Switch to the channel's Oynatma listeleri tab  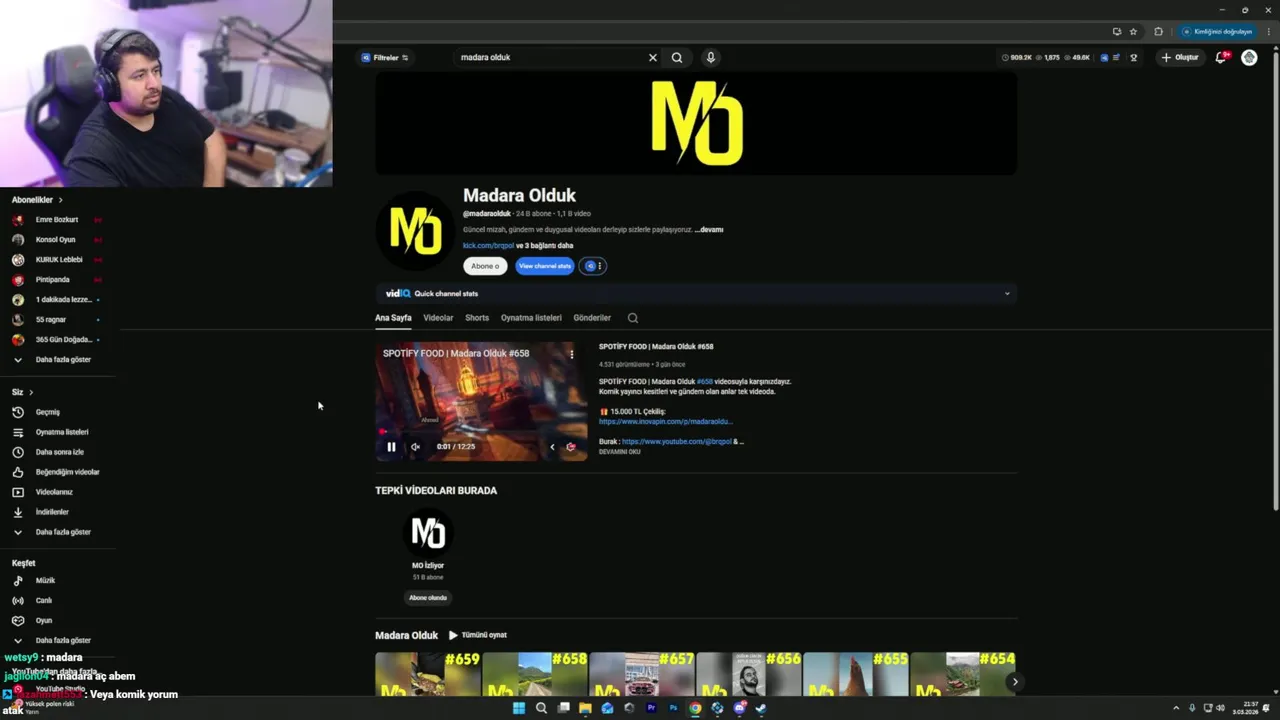pyautogui.click(x=531, y=318)
